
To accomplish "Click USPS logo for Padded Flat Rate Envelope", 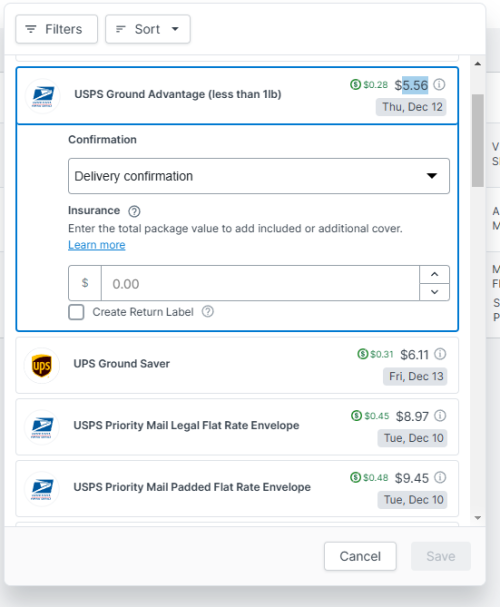I will pos(42,489).
